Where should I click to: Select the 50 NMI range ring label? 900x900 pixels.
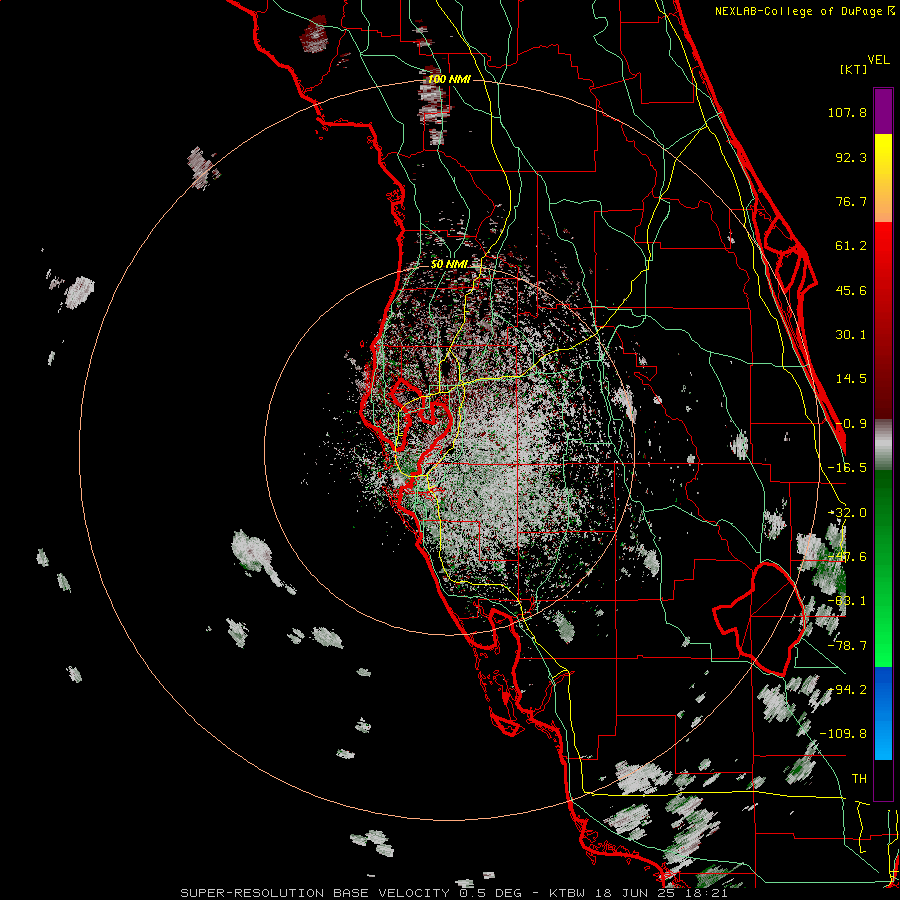pyautogui.click(x=449, y=265)
